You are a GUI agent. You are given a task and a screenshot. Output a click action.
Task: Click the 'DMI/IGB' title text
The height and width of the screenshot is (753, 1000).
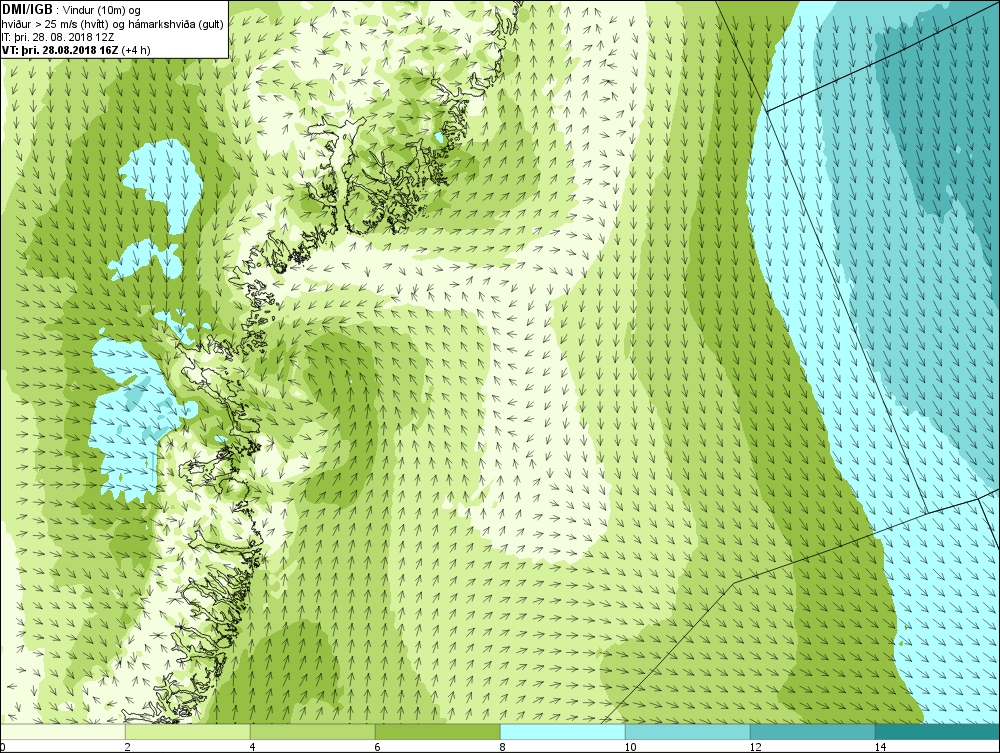click(27, 10)
